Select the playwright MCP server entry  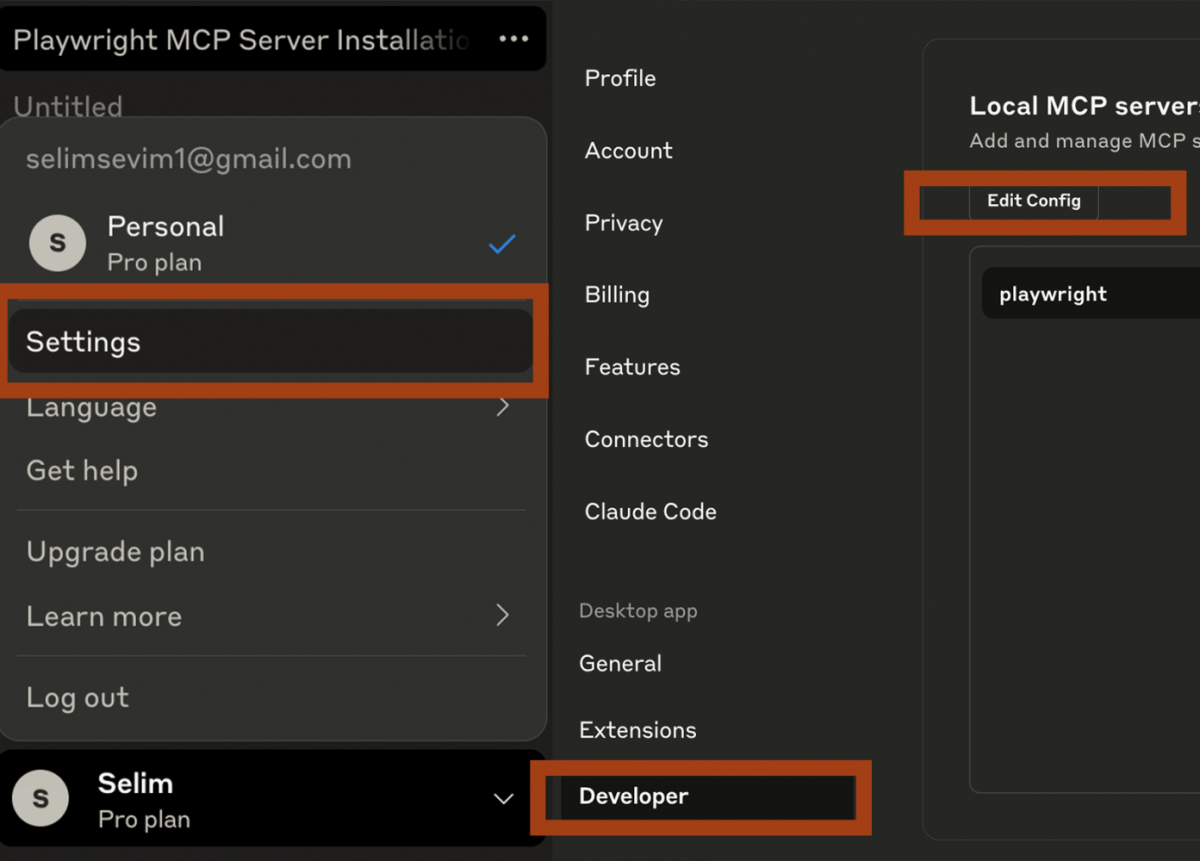click(1053, 293)
